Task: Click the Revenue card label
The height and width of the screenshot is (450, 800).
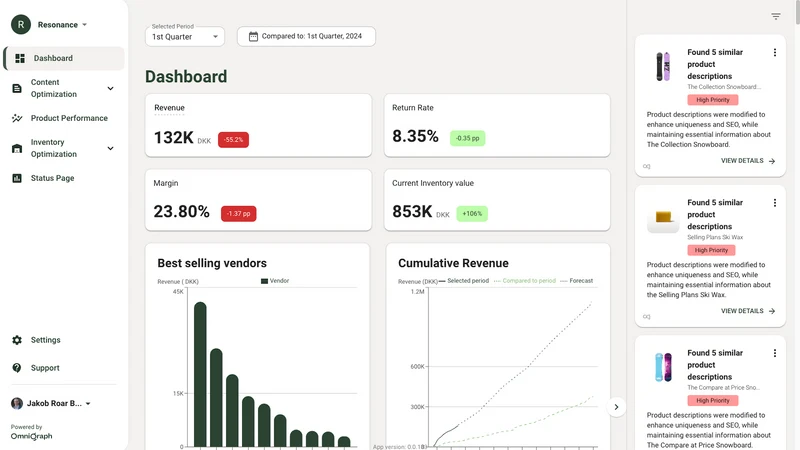Action: coord(169,108)
